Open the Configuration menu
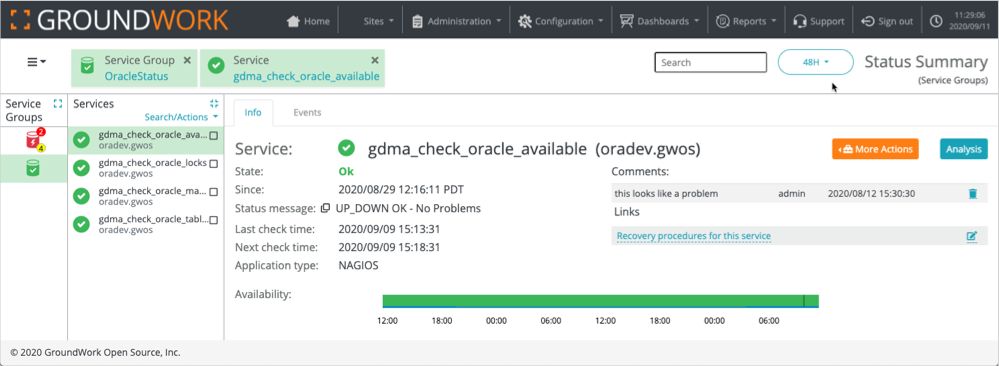 [x=561, y=21]
